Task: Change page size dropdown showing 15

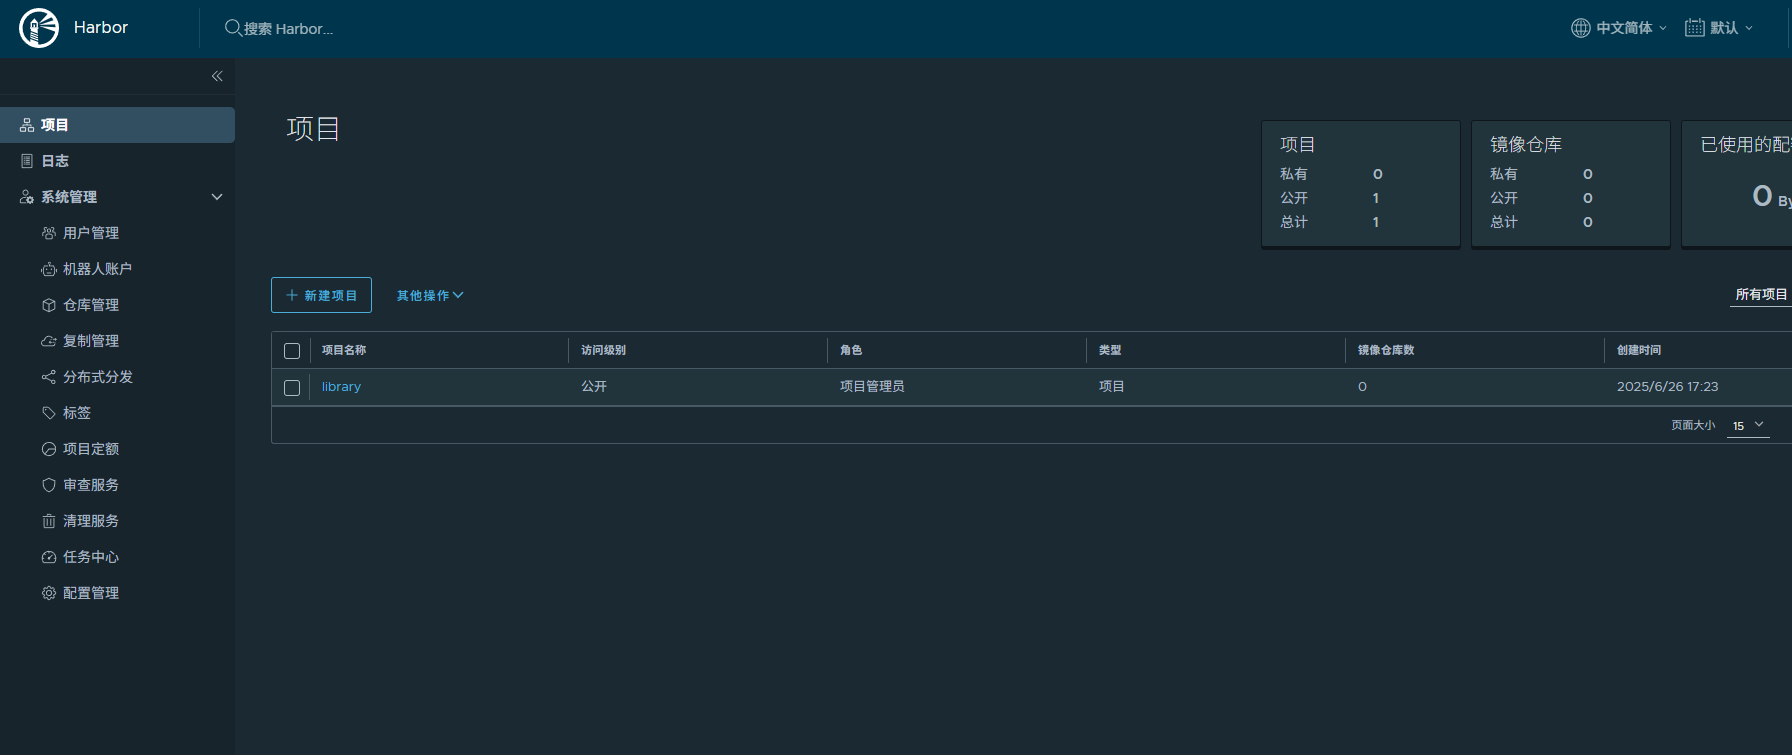Action: point(1748,426)
